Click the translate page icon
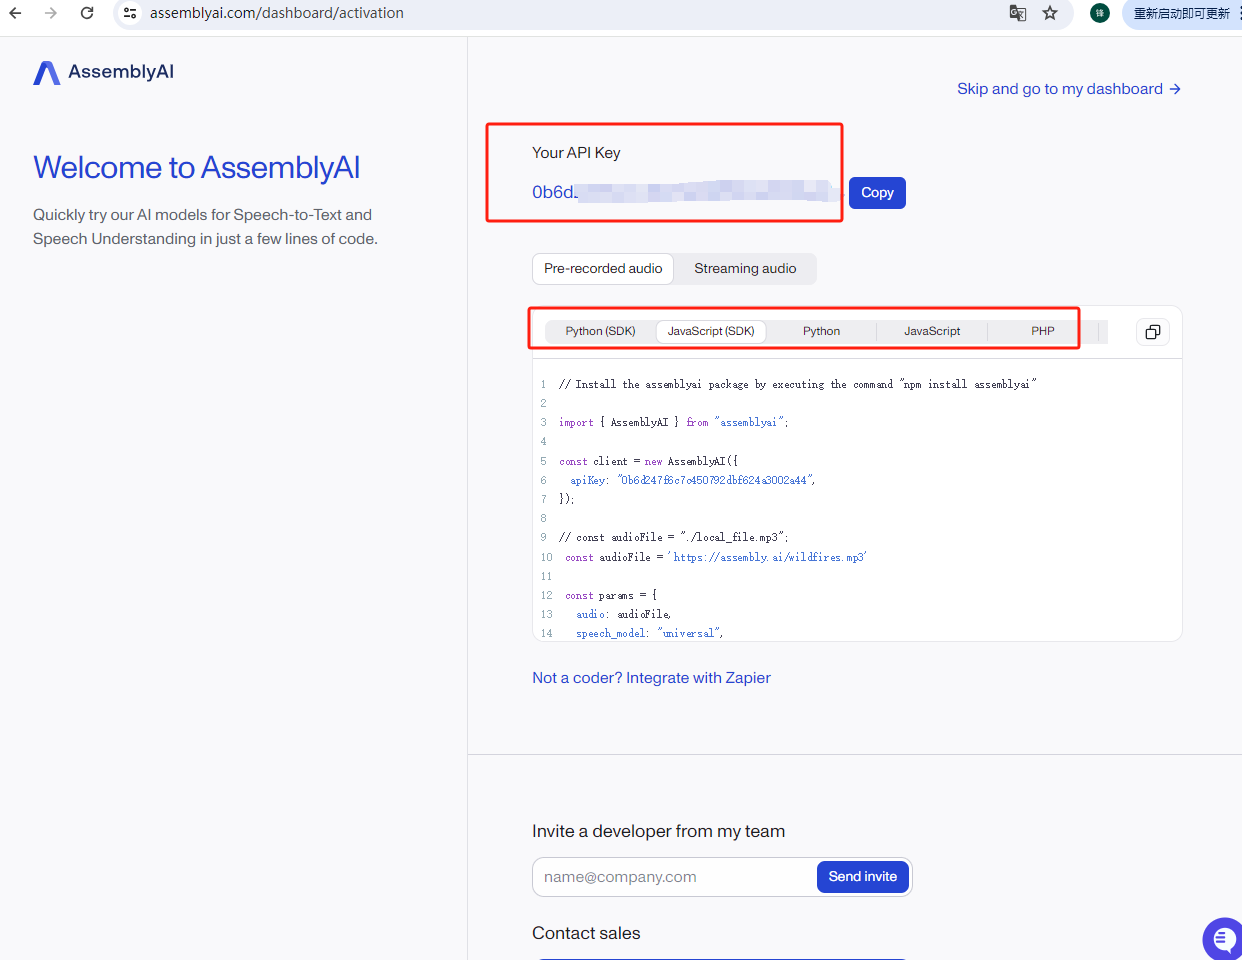The width and height of the screenshot is (1242, 960). tap(1018, 13)
